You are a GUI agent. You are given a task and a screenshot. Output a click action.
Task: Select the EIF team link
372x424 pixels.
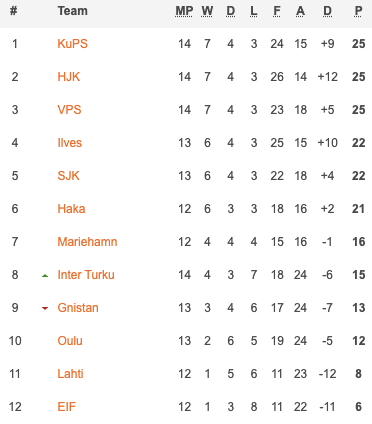[x=67, y=407]
